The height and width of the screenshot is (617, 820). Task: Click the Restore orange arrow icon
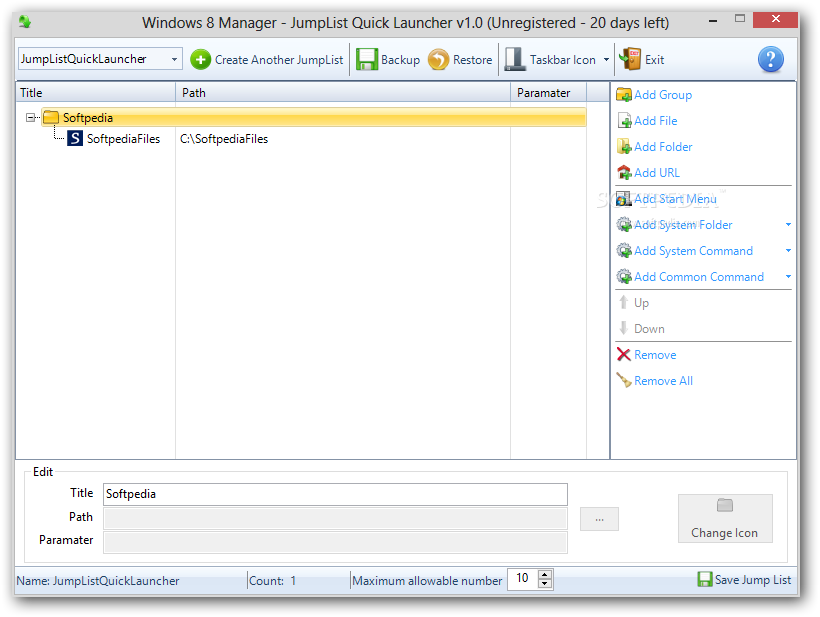[438, 60]
